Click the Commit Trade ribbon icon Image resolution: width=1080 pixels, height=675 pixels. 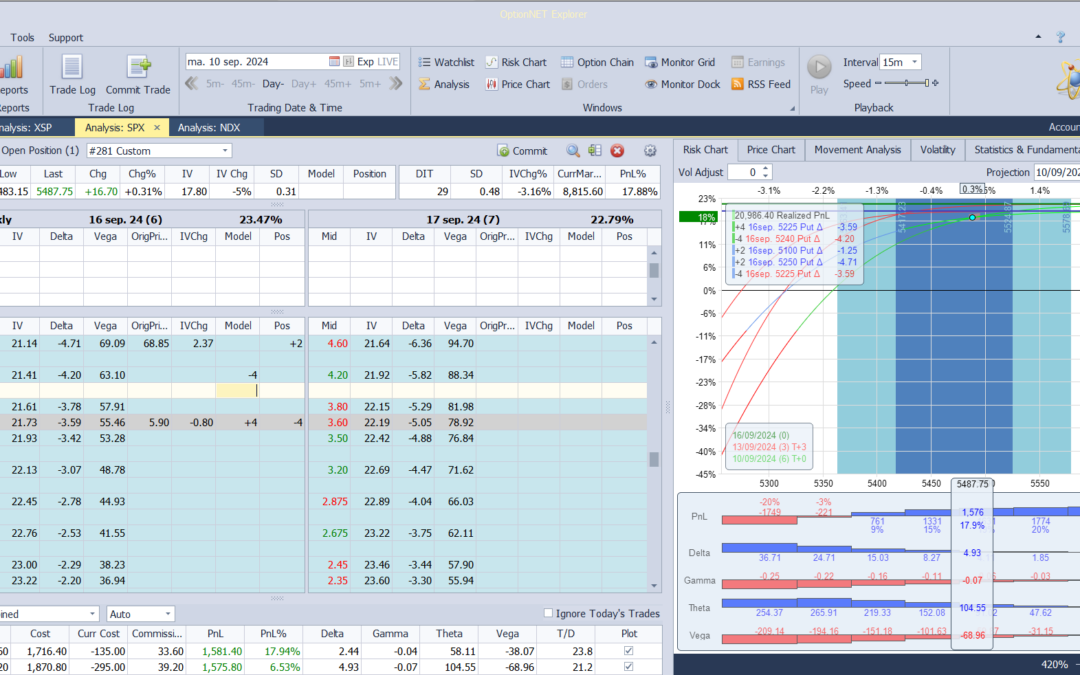click(x=138, y=76)
